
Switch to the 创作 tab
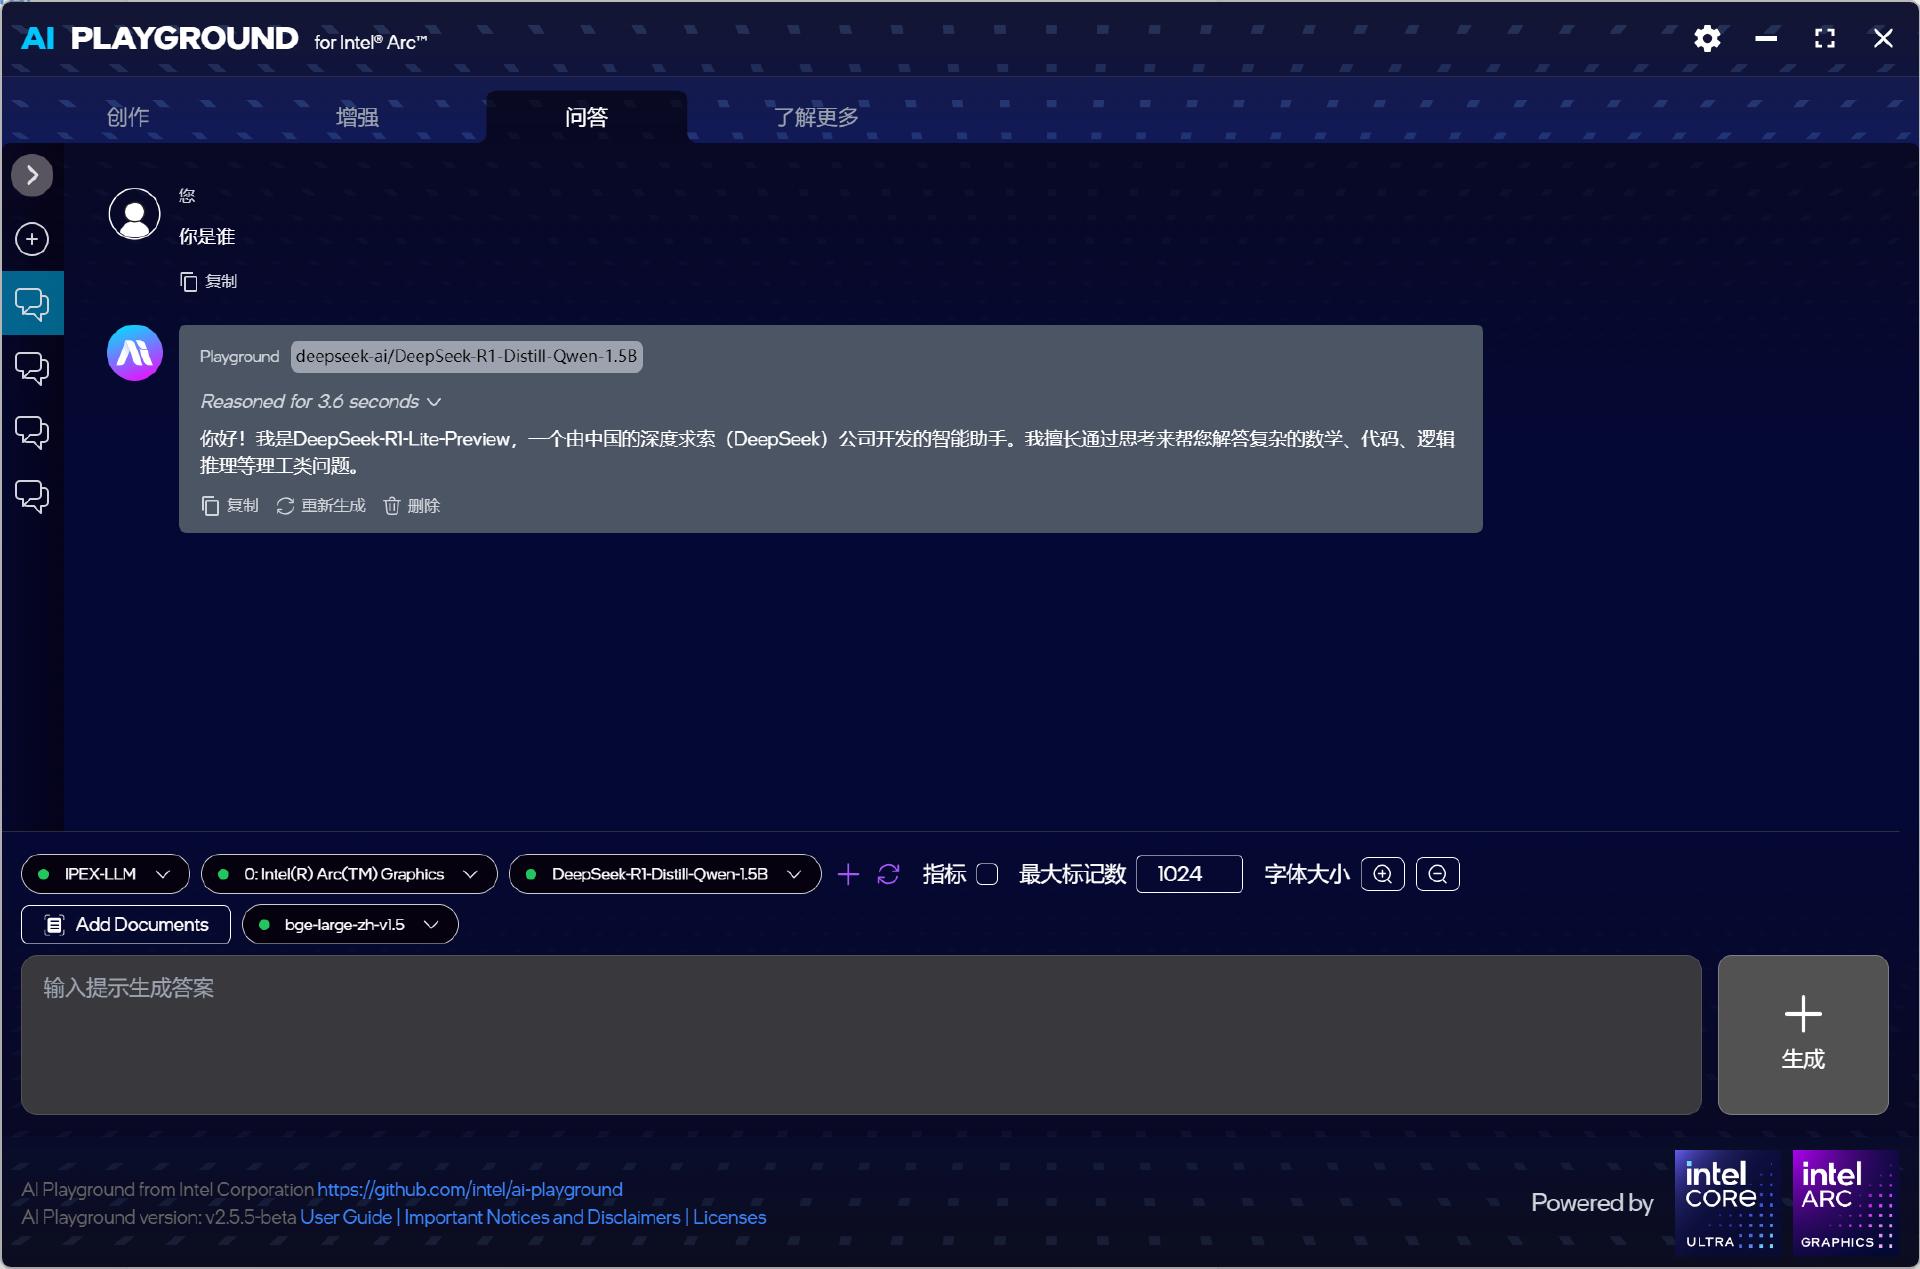[128, 117]
